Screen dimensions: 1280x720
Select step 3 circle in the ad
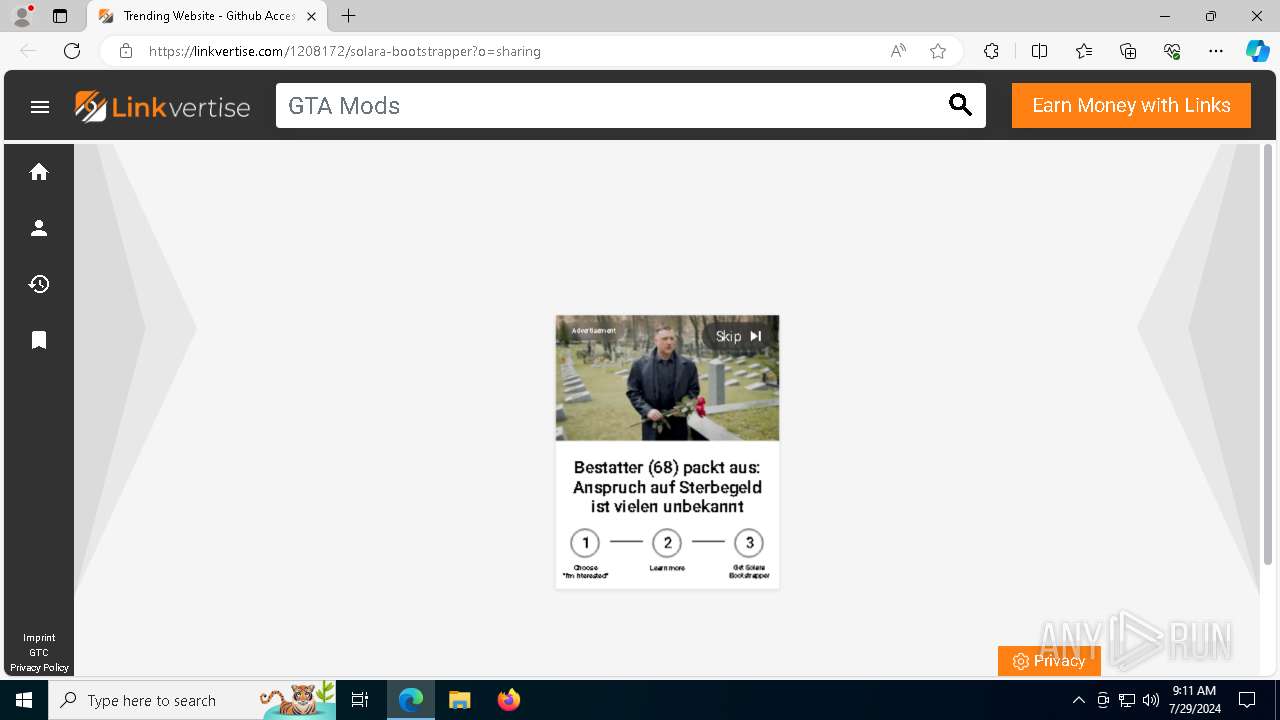coord(749,543)
